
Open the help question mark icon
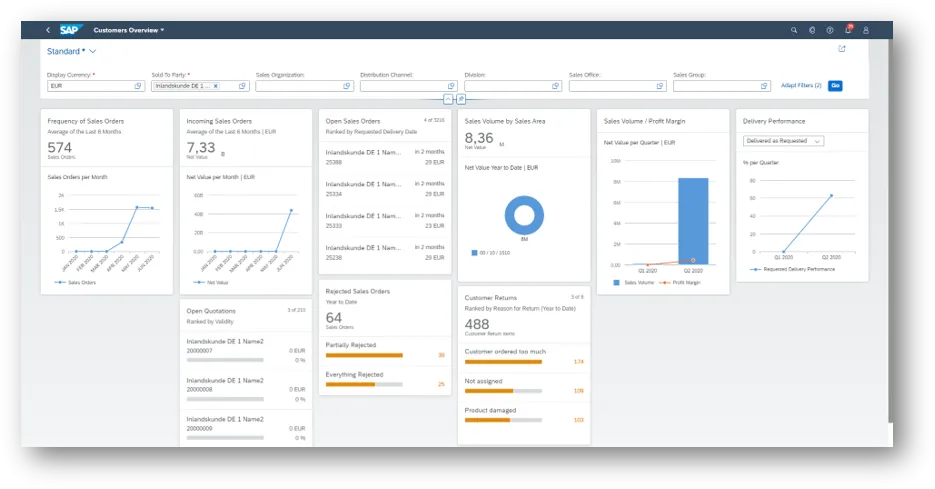[x=830, y=30]
